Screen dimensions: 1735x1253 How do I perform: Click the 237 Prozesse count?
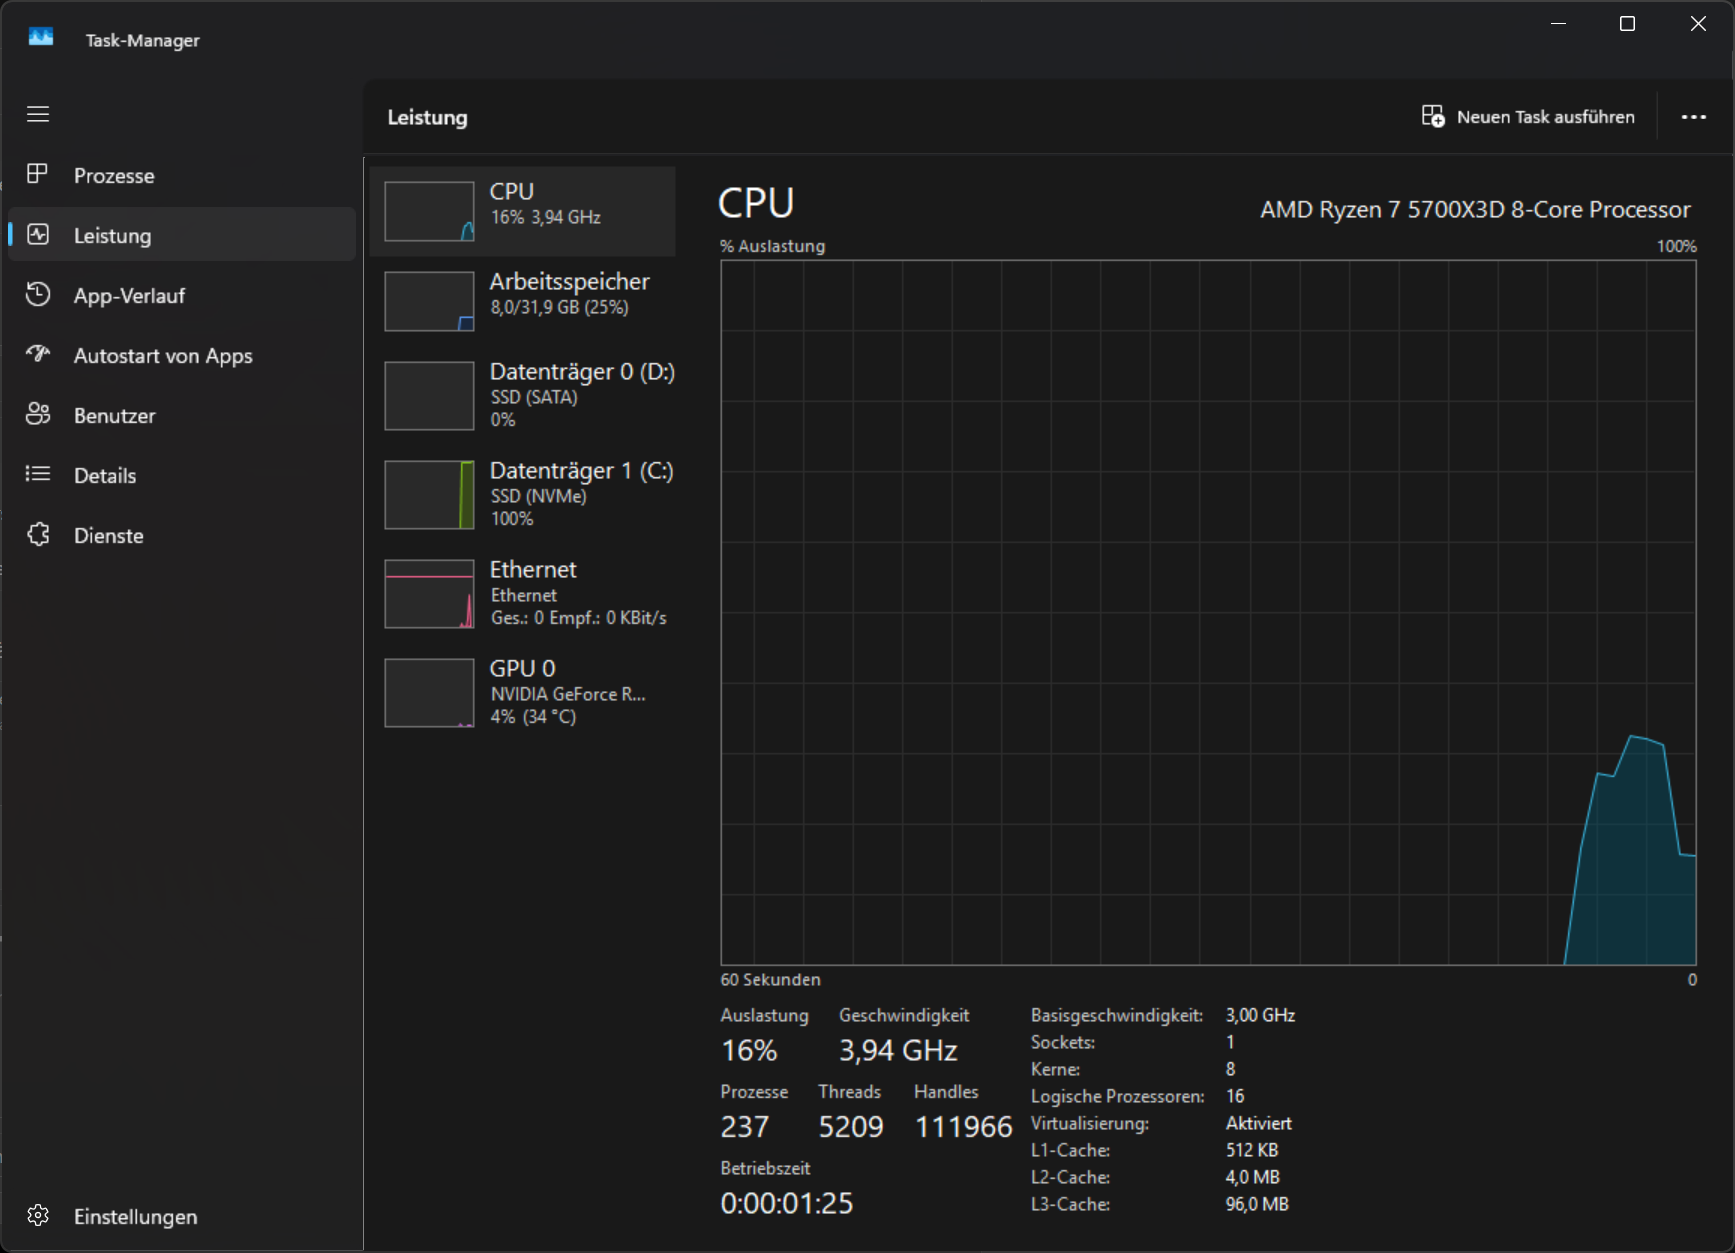coord(744,1127)
